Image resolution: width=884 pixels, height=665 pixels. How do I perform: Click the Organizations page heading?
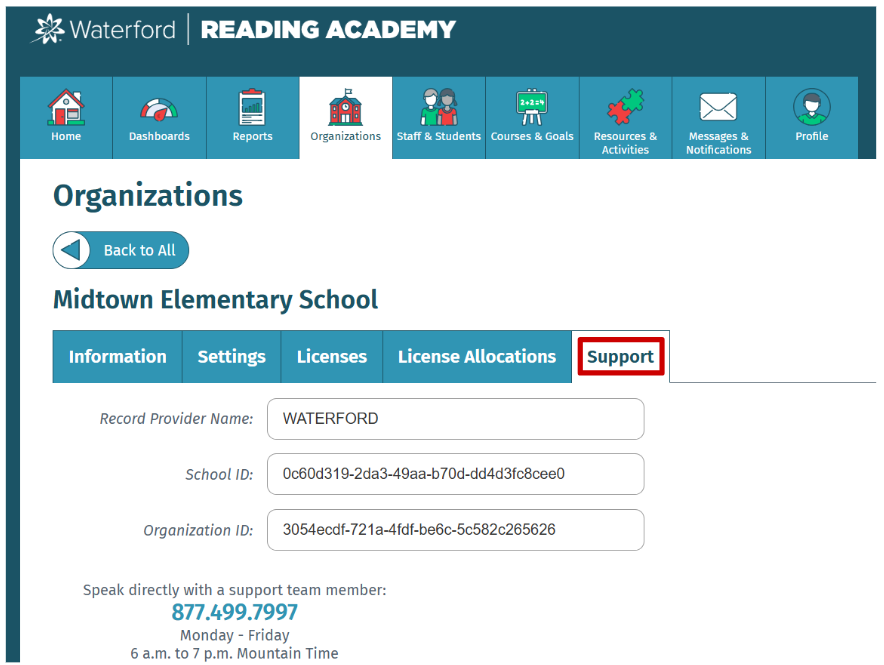[148, 196]
